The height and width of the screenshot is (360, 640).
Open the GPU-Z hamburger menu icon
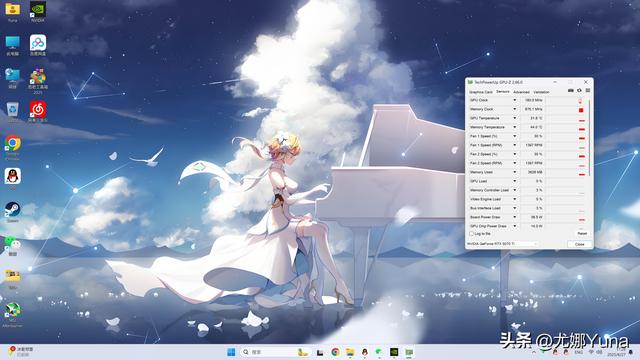pos(588,91)
